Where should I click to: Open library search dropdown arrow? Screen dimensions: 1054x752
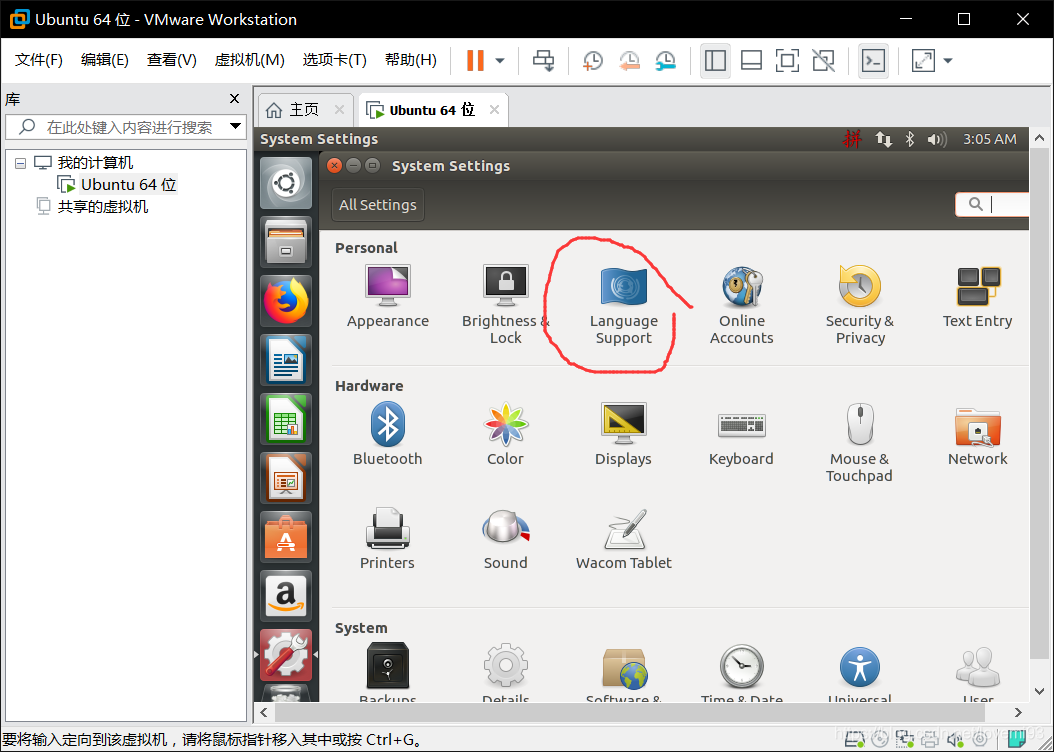[x=235, y=126]
